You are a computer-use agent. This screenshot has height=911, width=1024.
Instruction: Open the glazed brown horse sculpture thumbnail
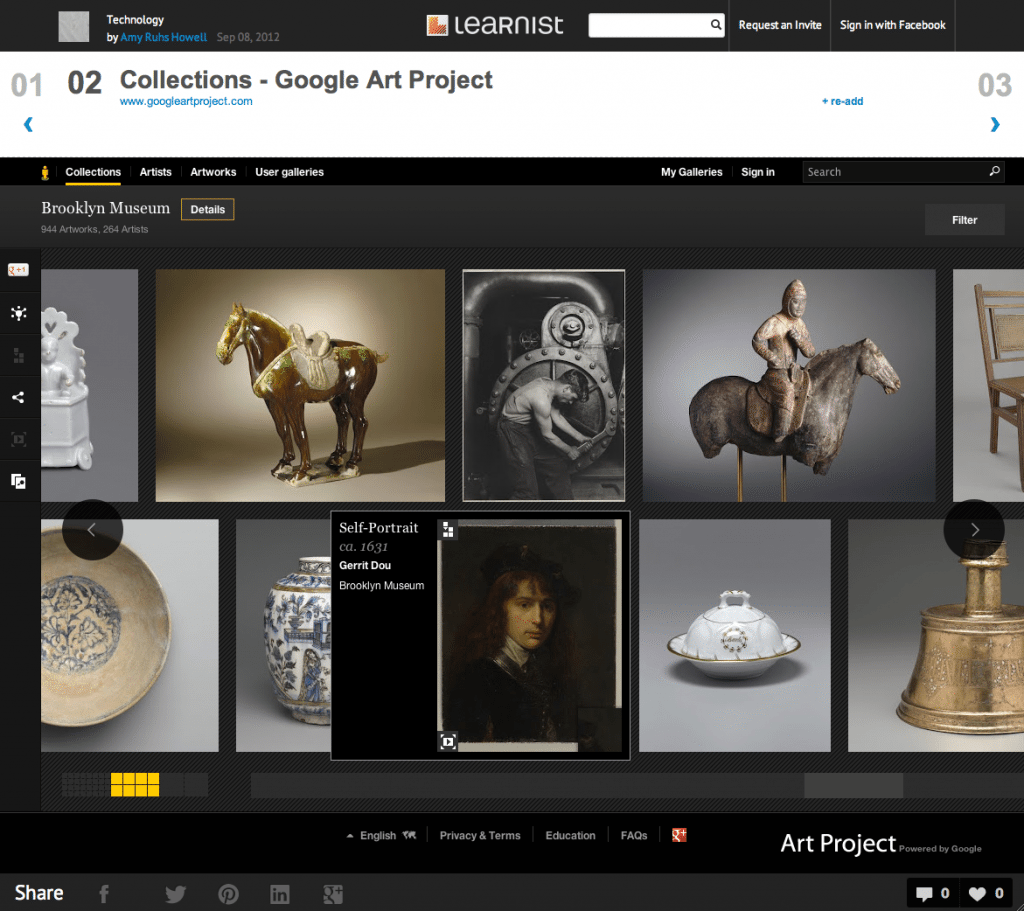point(300,385)
